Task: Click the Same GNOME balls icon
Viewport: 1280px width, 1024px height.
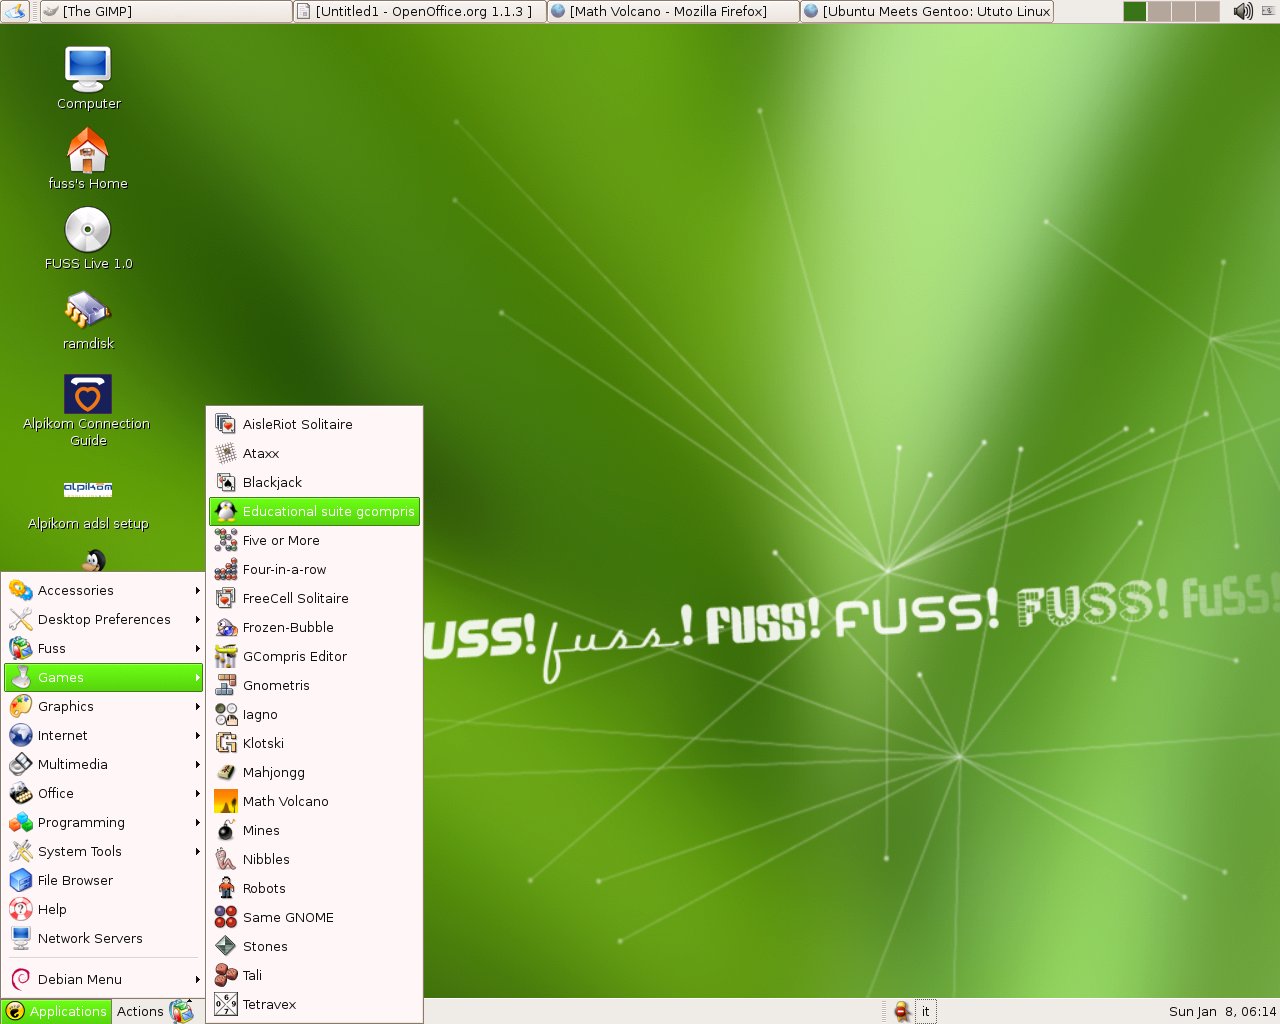Action: pos(226,917)
